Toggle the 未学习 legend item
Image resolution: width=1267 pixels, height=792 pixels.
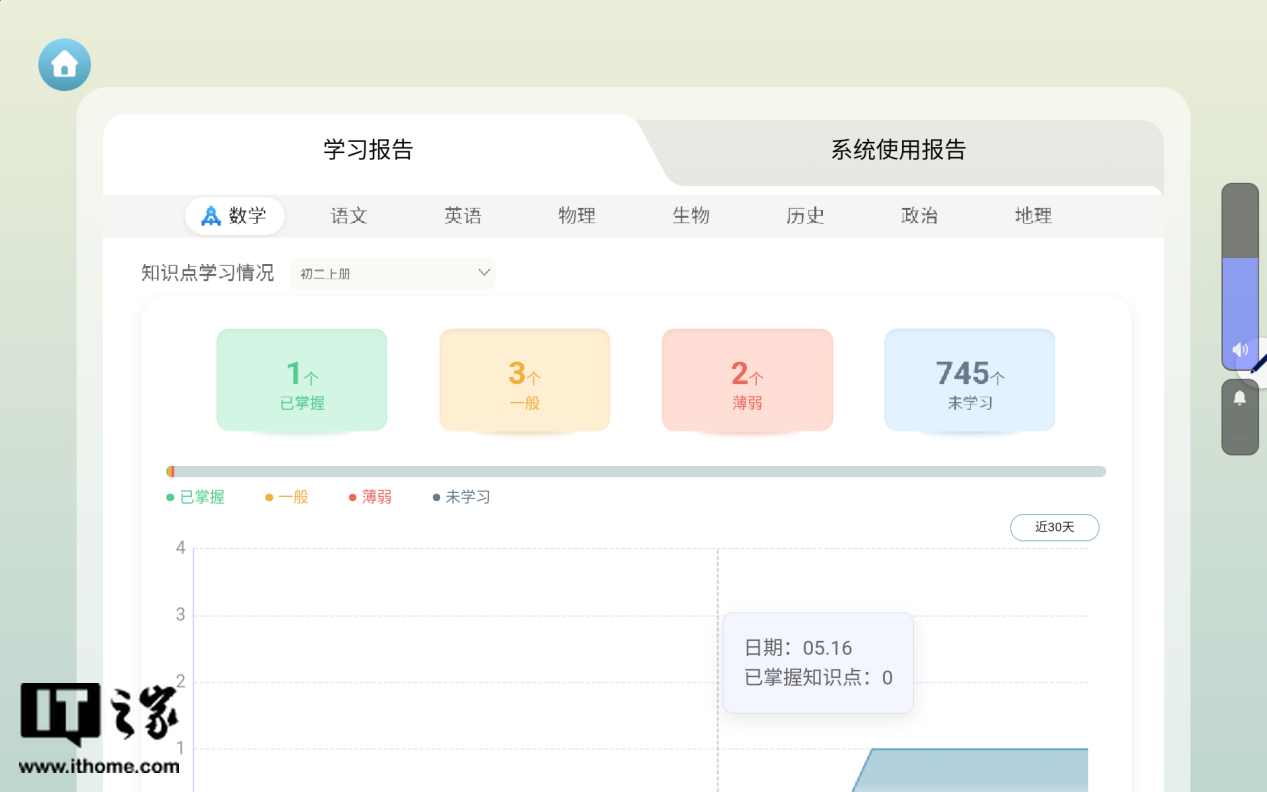tap(461, 497)
